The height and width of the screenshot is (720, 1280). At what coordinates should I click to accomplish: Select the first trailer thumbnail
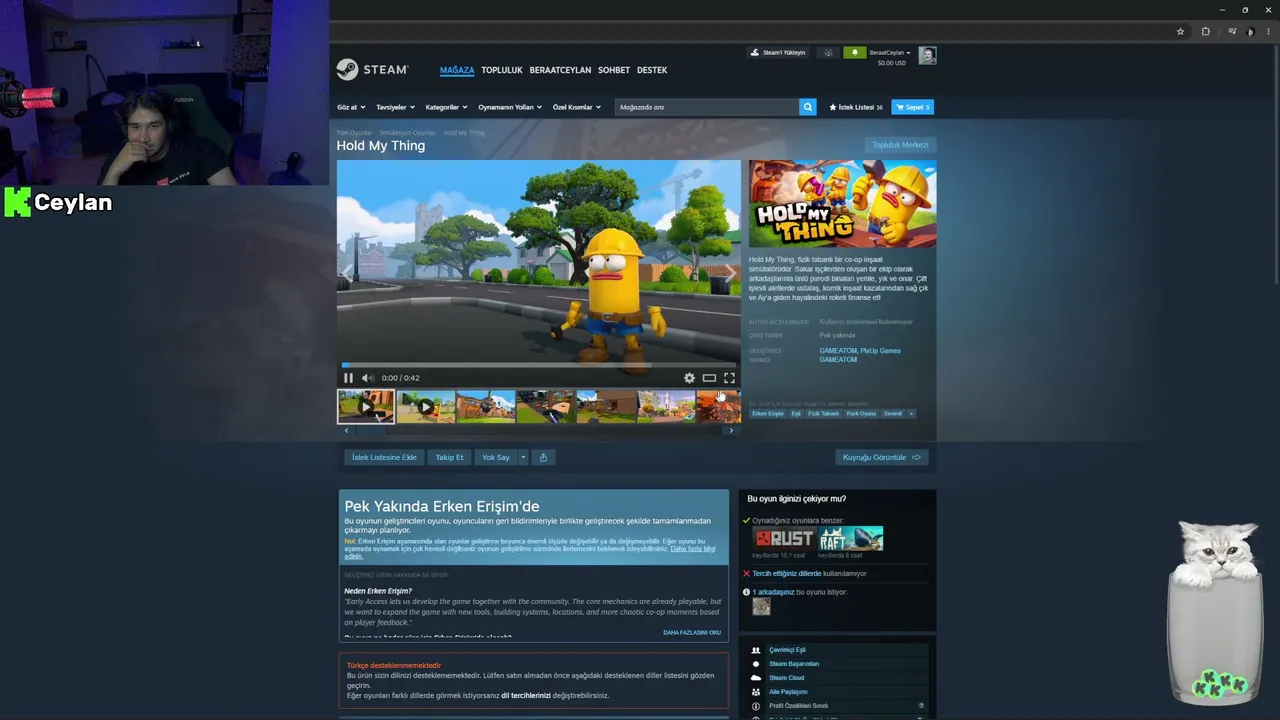pyautogui.click(x=366, y=407)
